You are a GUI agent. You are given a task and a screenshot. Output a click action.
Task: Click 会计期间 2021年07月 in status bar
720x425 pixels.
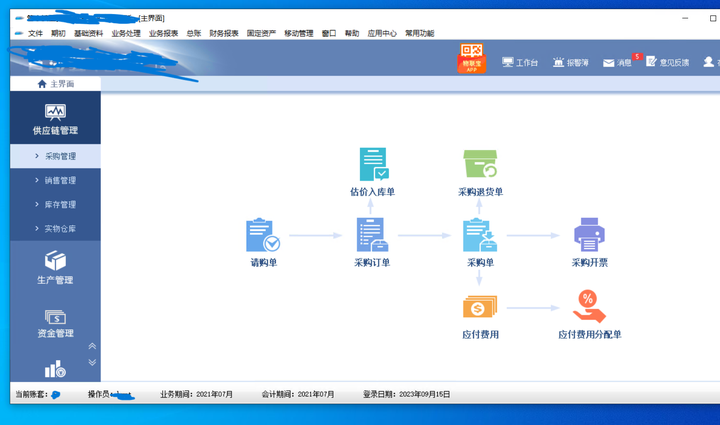tap(298, 394)
